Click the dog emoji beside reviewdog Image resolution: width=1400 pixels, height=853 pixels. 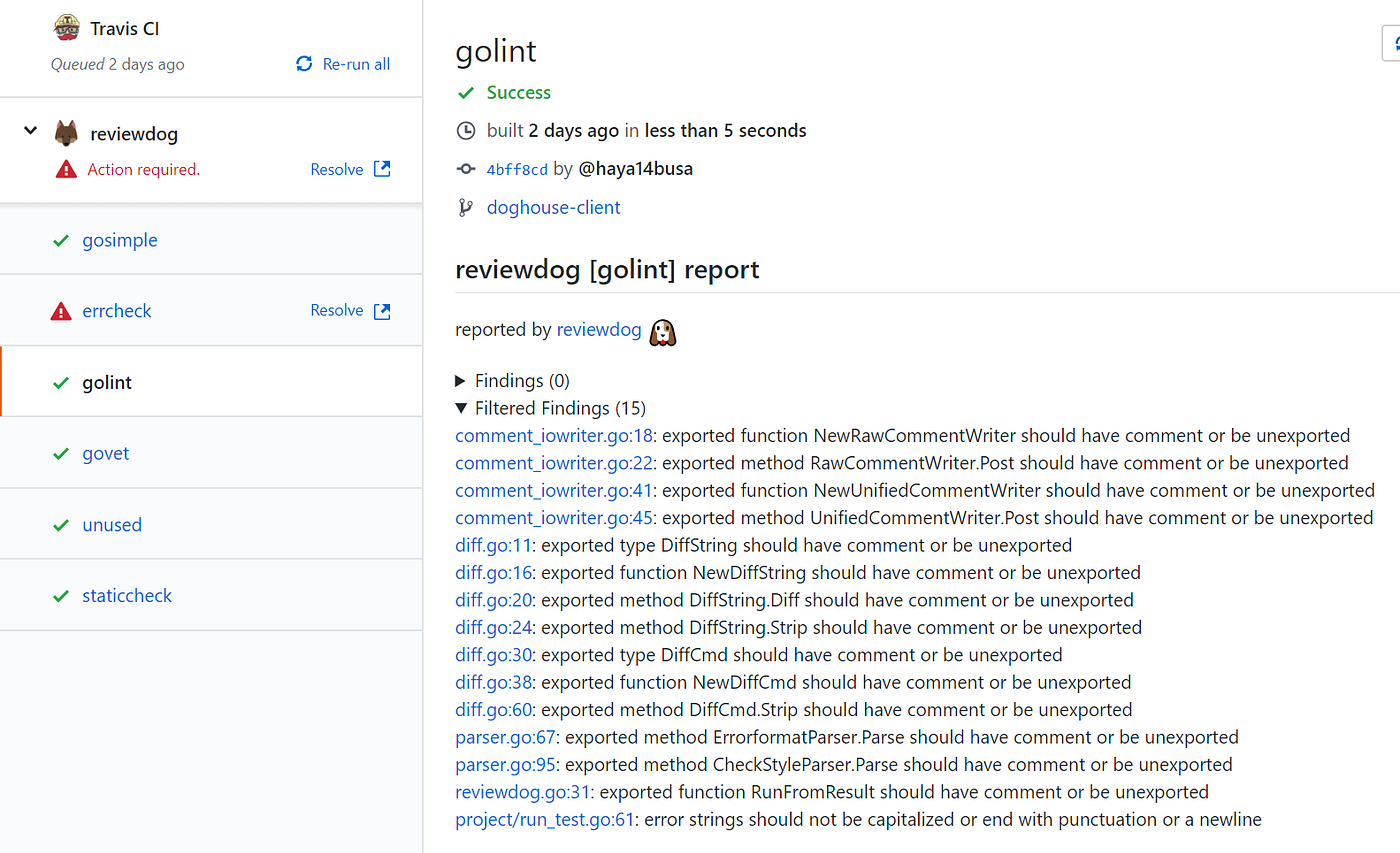(x=663, y=331)
